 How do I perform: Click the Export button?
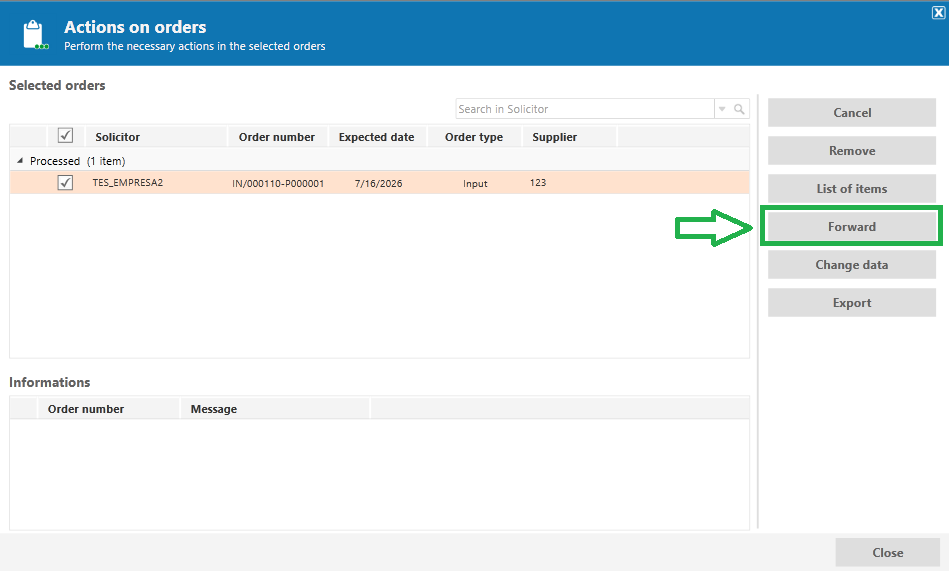tap(852, 303)
